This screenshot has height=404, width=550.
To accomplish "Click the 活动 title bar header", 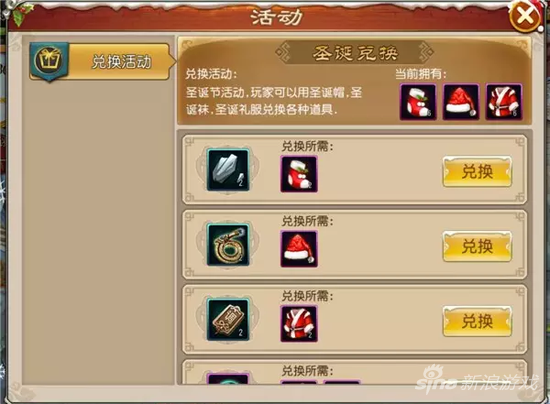I will pos(276,17).
